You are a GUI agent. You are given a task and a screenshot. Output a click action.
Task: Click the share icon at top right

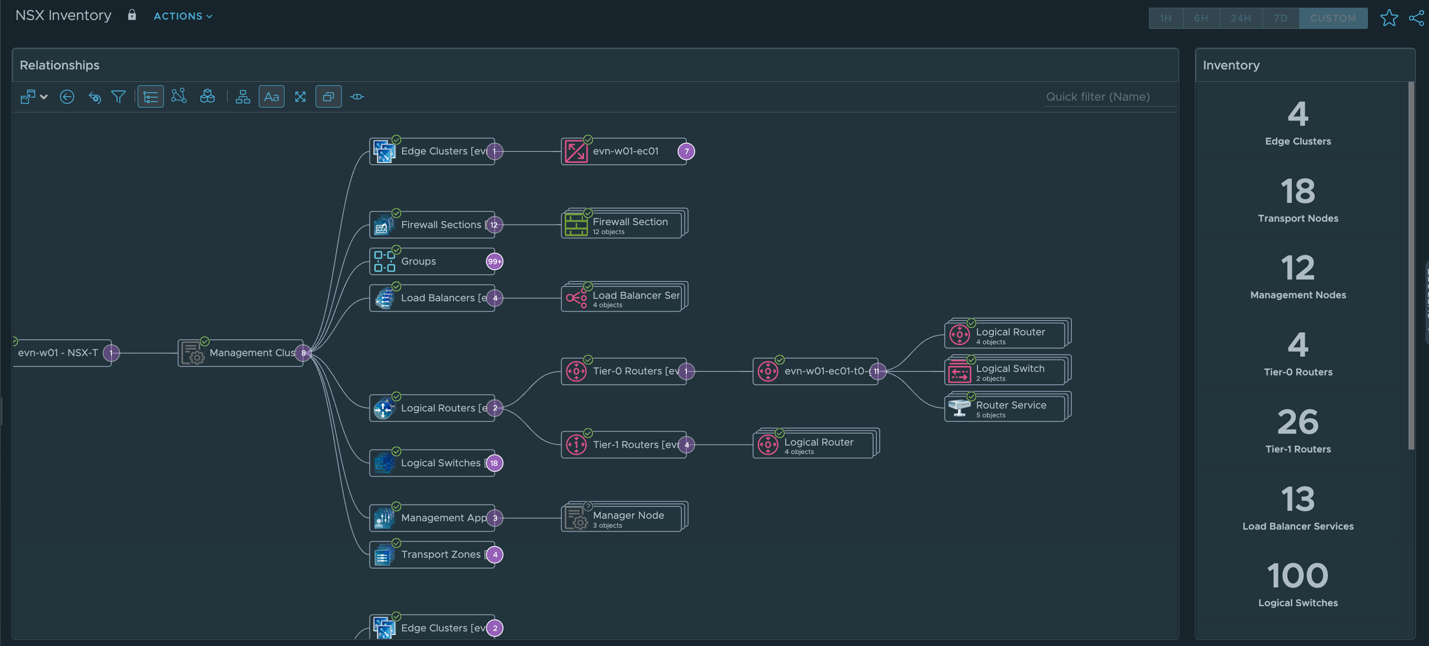click(x=1416, y=18)
